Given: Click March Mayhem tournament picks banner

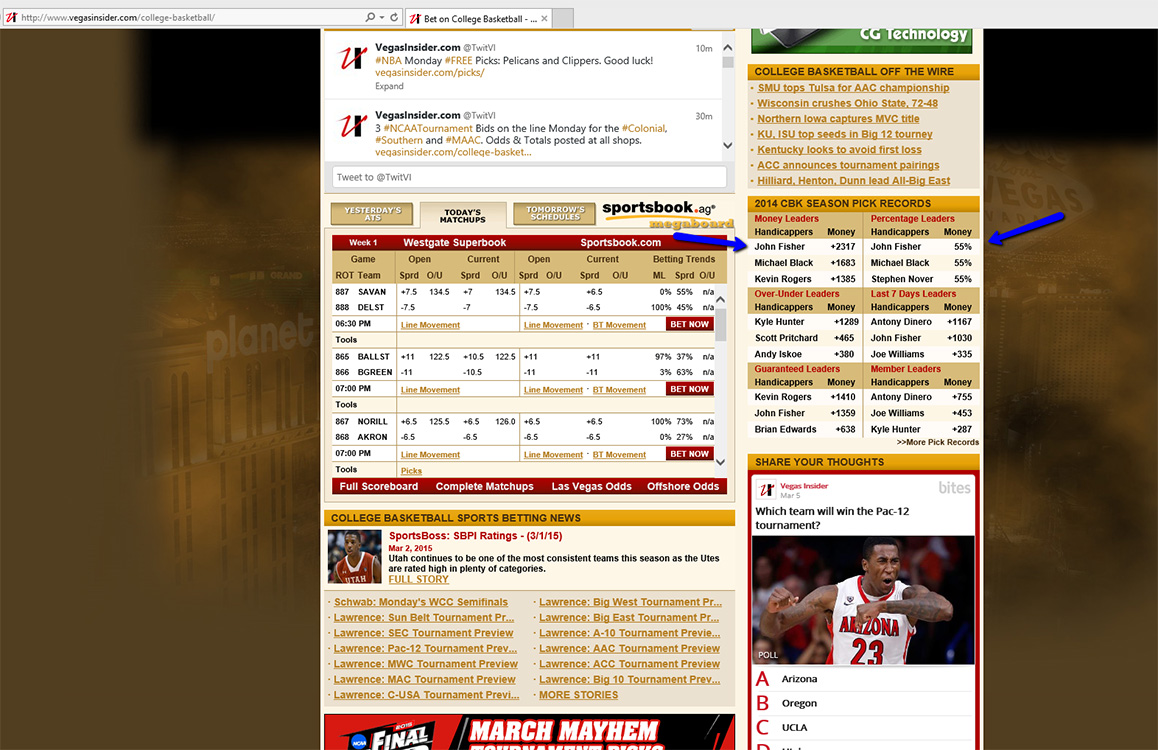Looking at the screenshot, I should pyautogui.click(x=529, y=732).
